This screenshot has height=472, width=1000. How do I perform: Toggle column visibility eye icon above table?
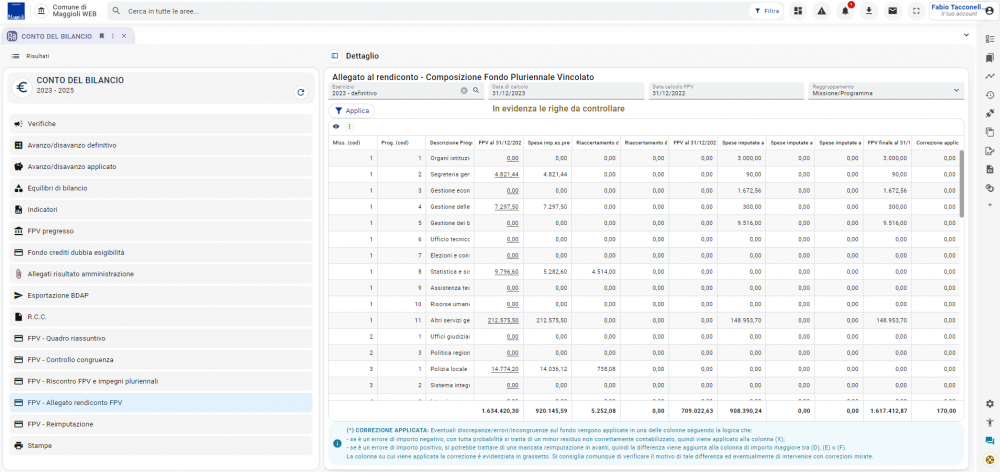[x=336, y=126]
